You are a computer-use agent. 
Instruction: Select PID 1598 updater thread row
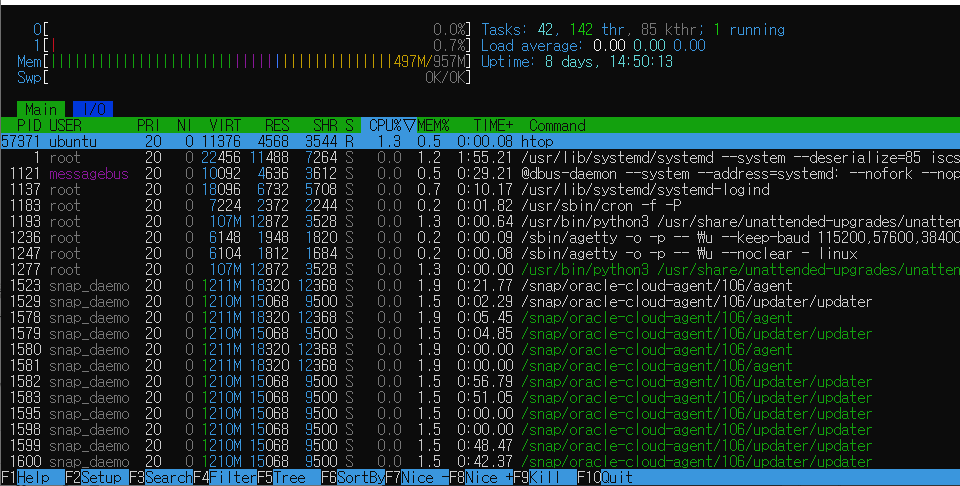[x=480, y=430]
